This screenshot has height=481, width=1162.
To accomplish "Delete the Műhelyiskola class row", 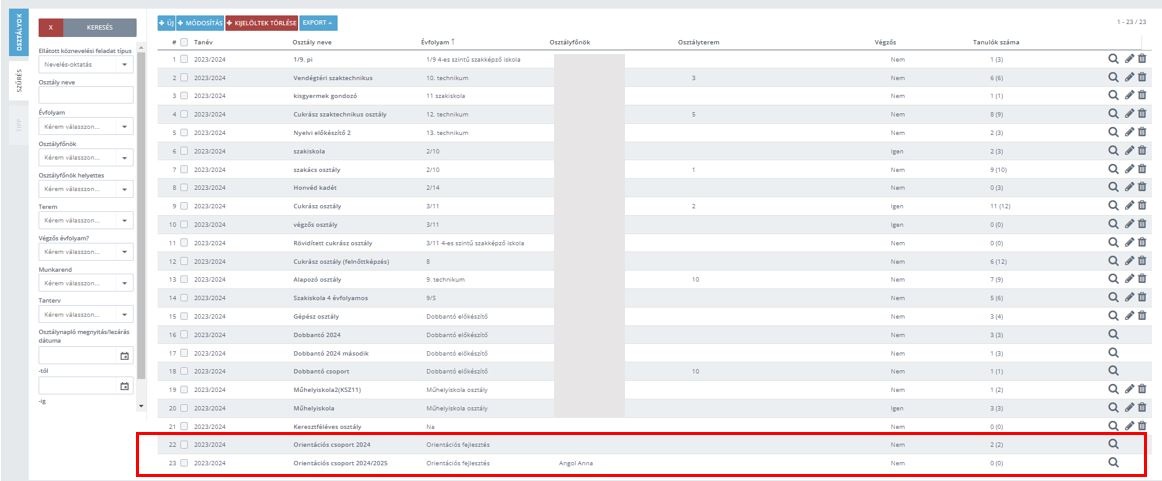I will 1142,407.
